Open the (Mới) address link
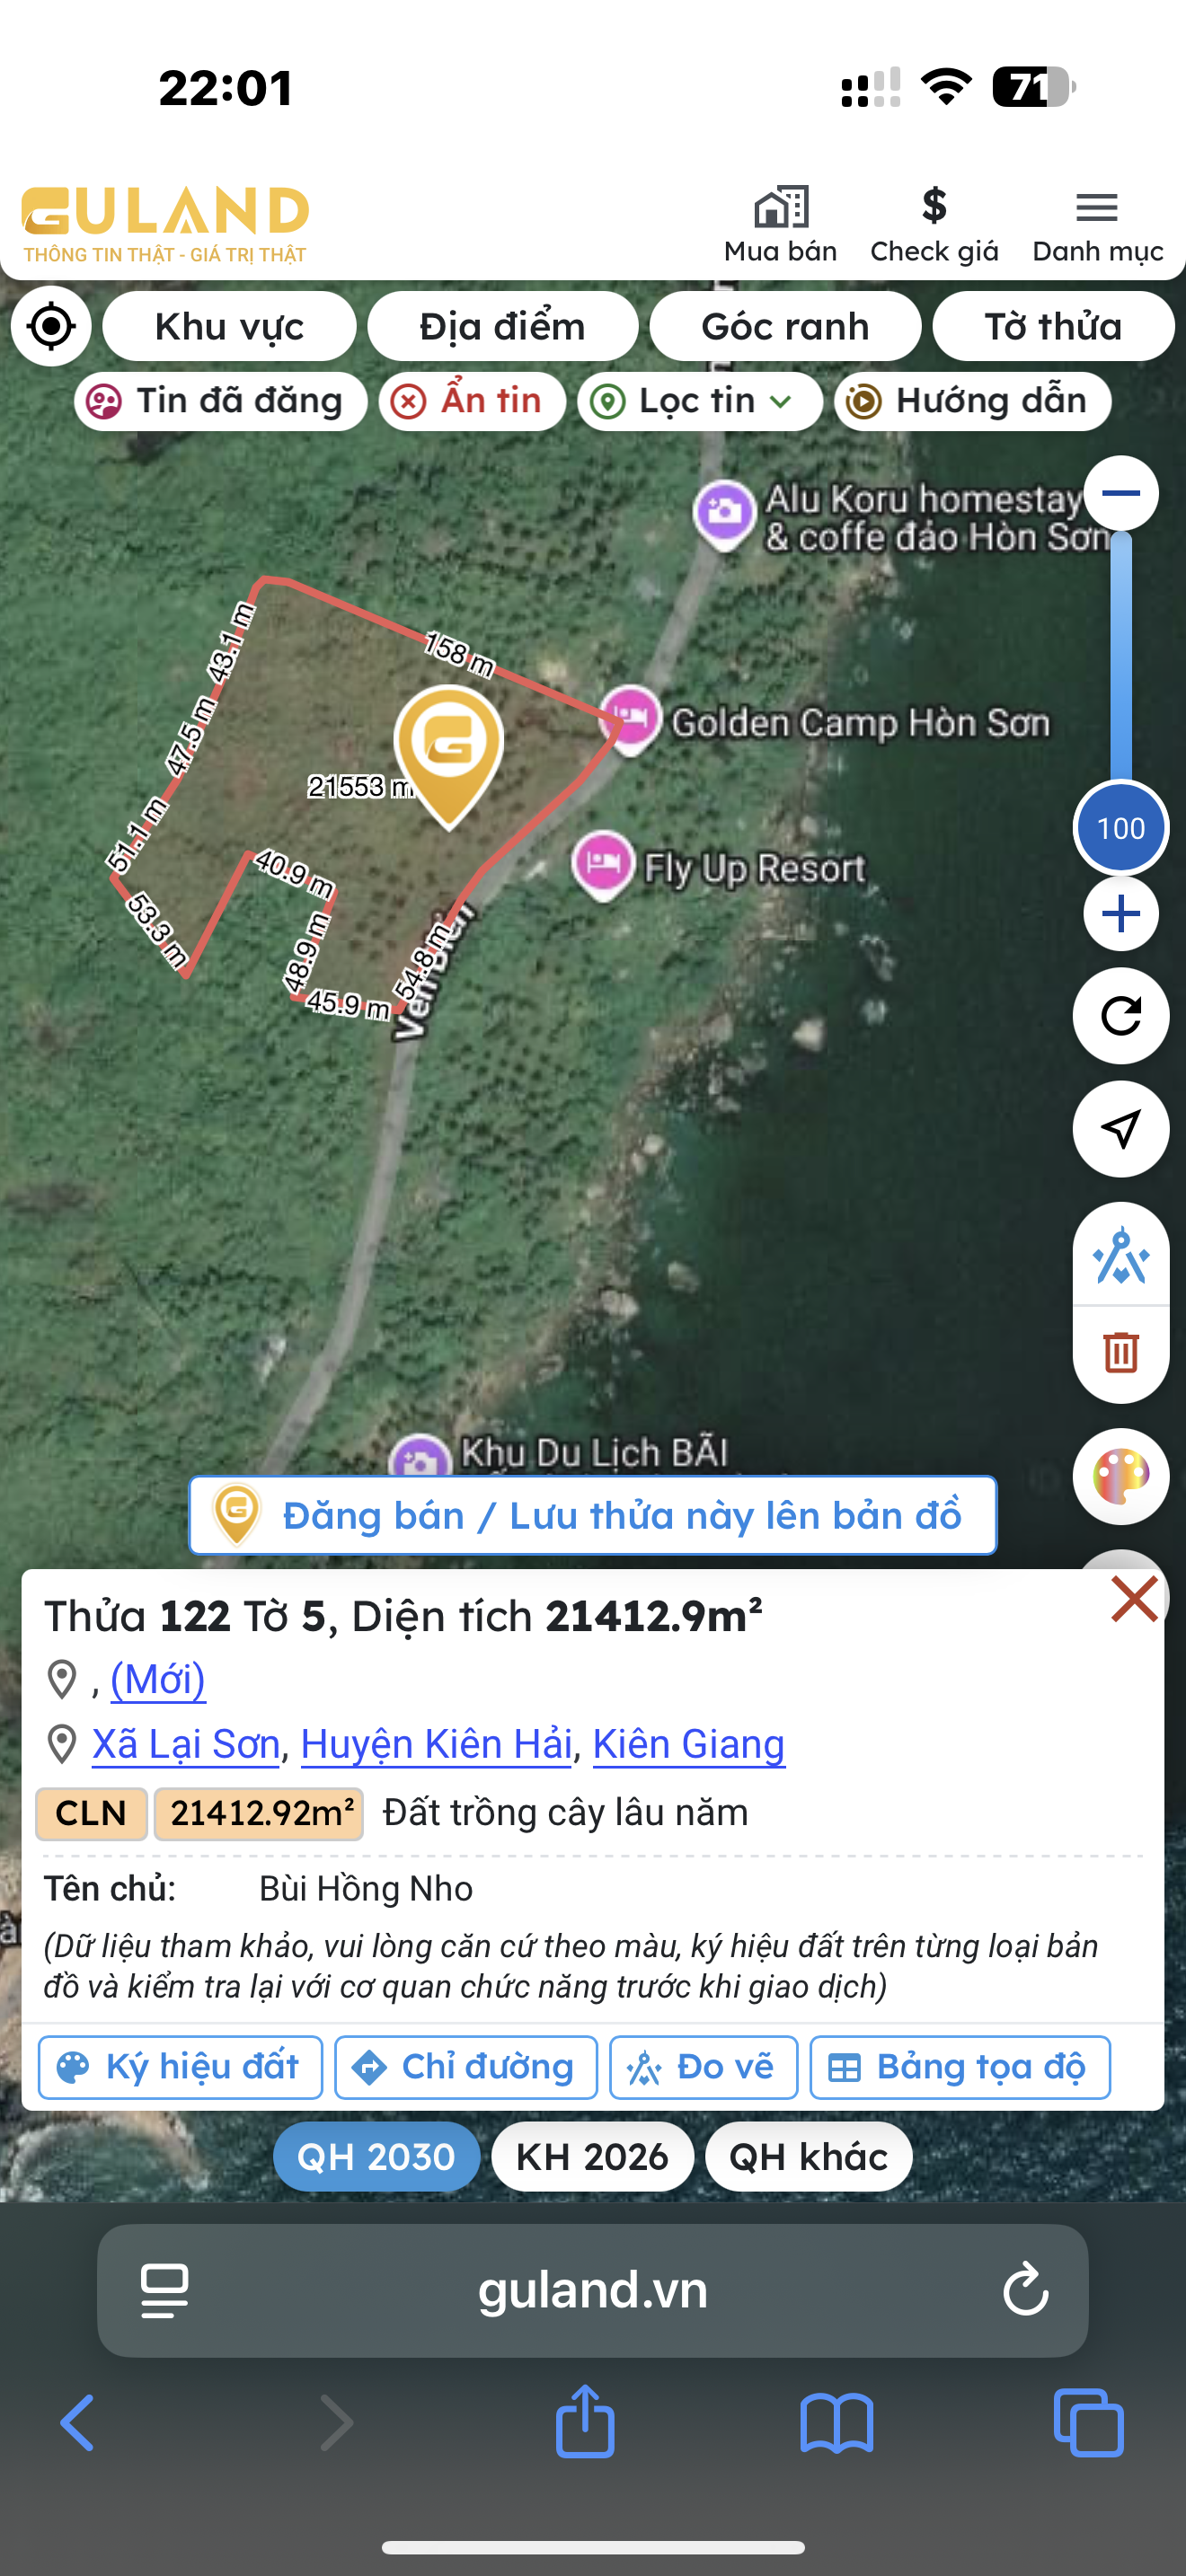The height and width of the screenshot is (2576, 1186). (158, 1679)
